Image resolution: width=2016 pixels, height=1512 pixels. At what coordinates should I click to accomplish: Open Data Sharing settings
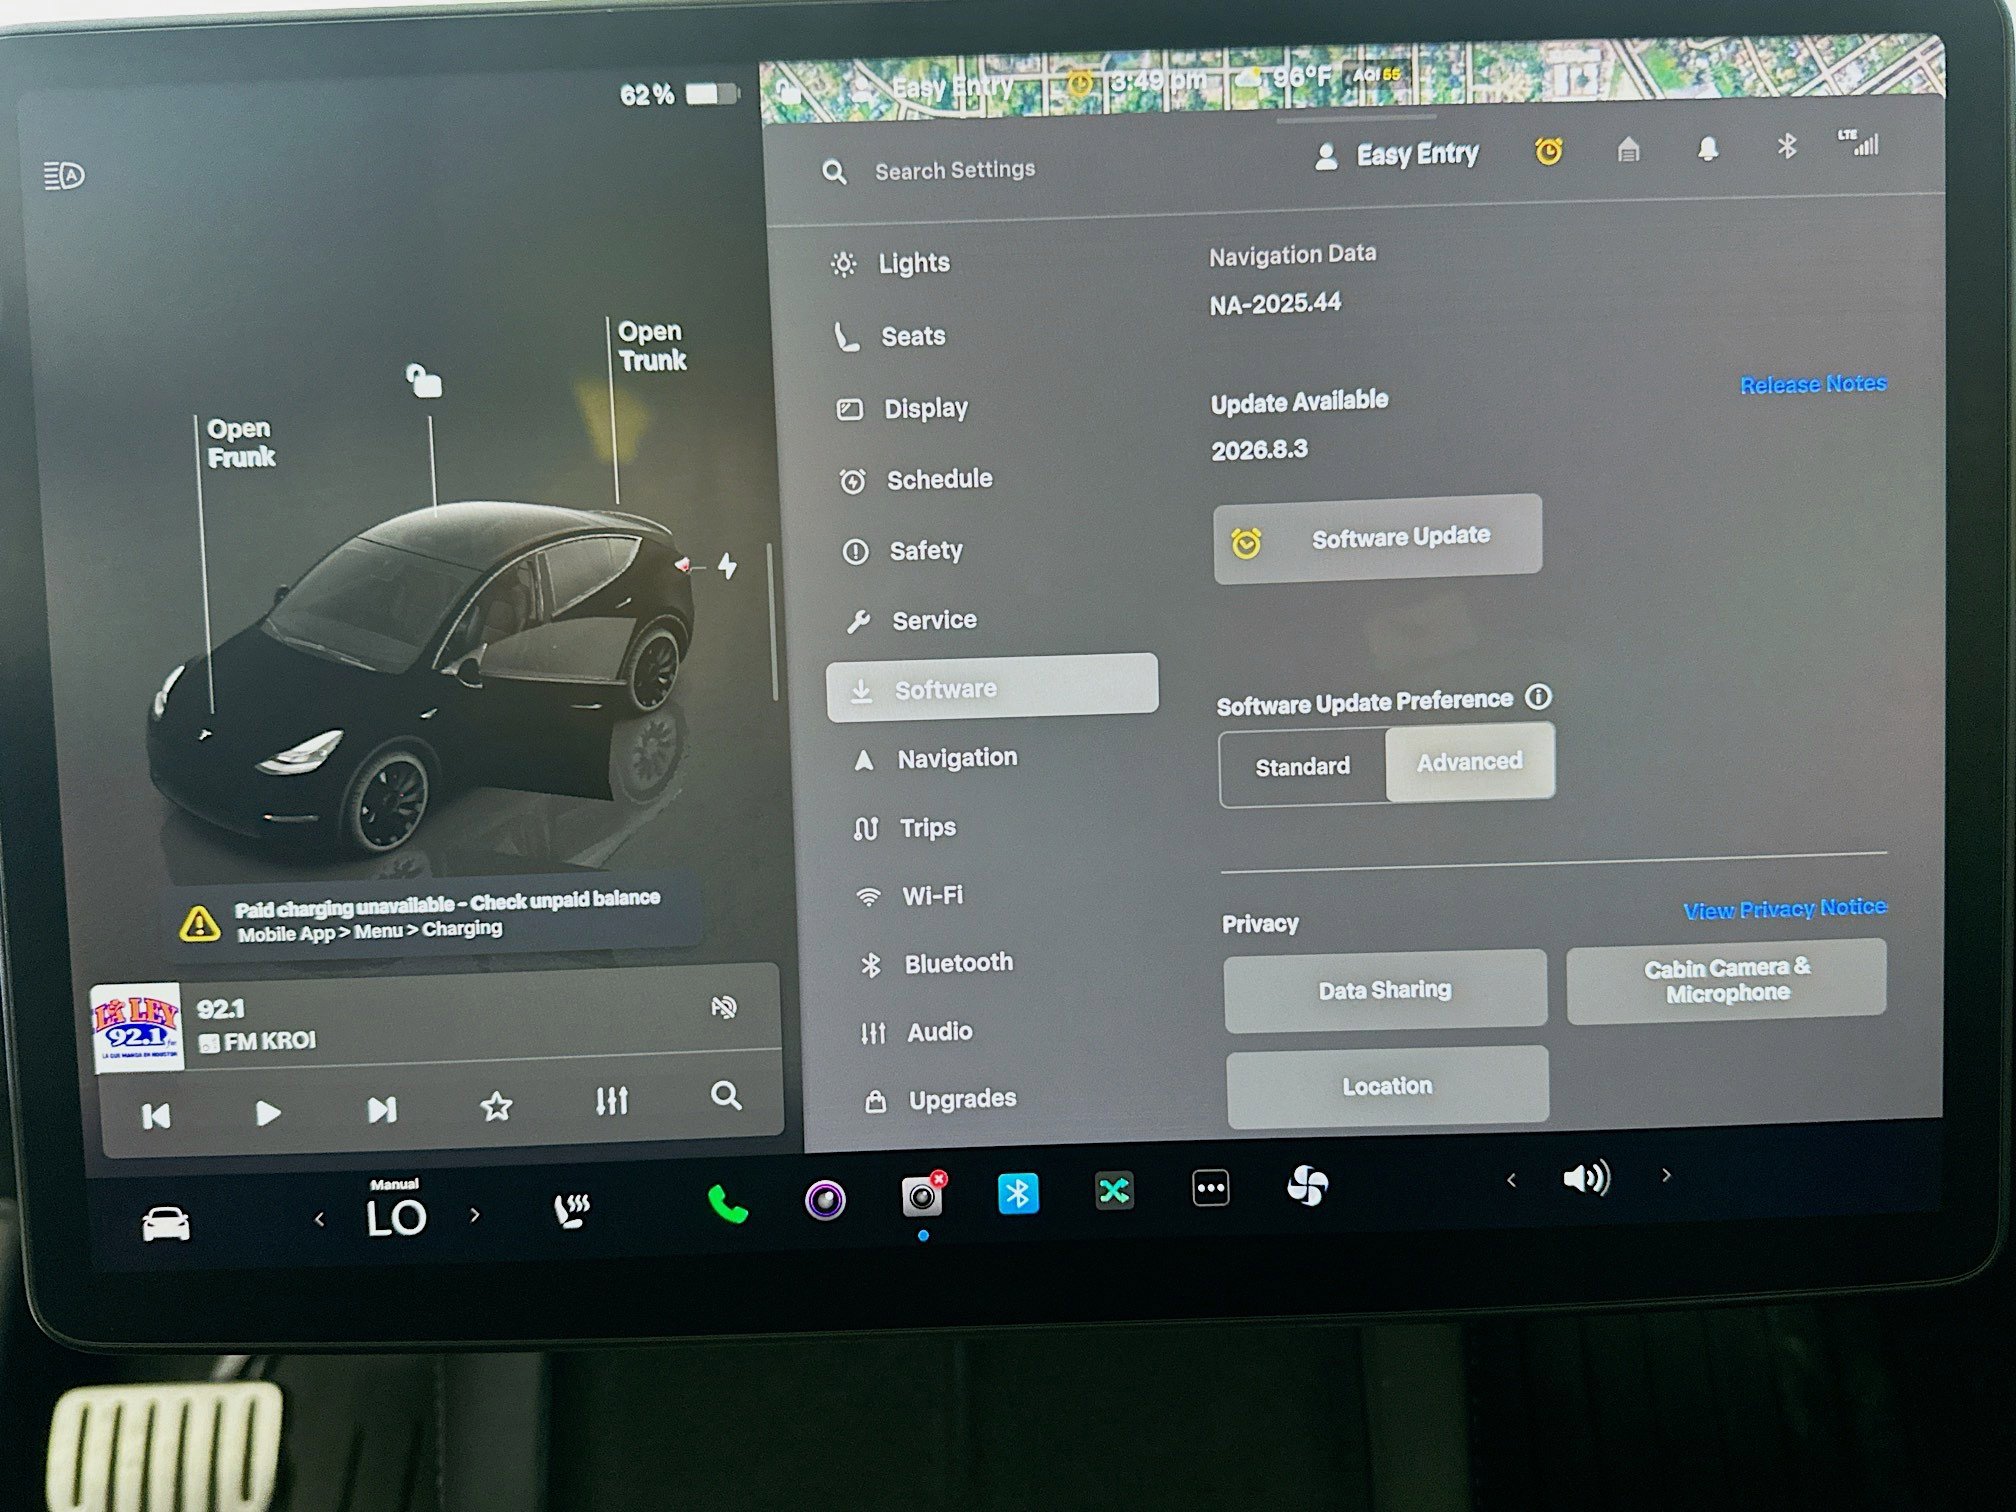click(1385, 990)
